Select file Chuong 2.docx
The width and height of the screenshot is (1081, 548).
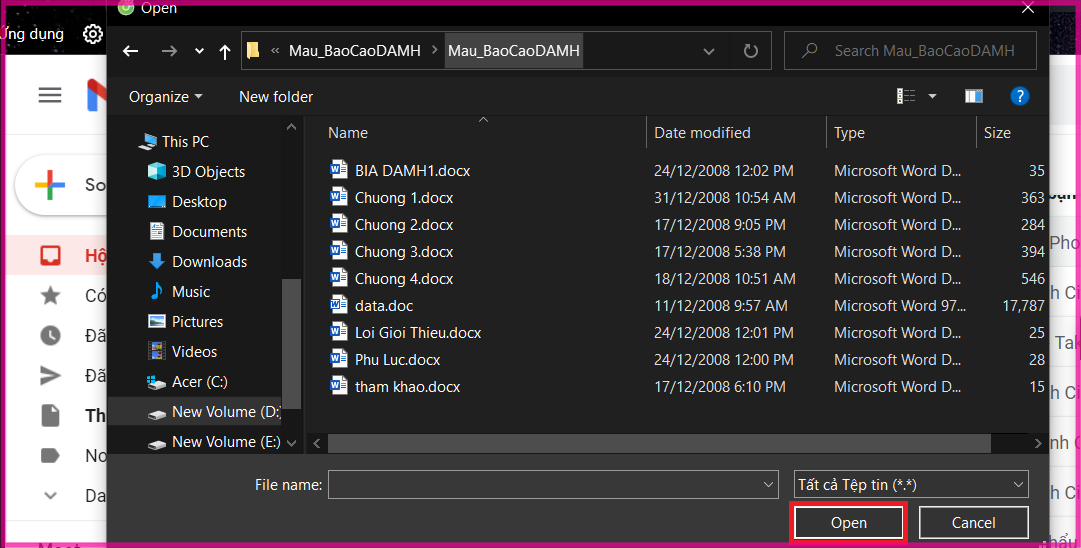point(404,225)
